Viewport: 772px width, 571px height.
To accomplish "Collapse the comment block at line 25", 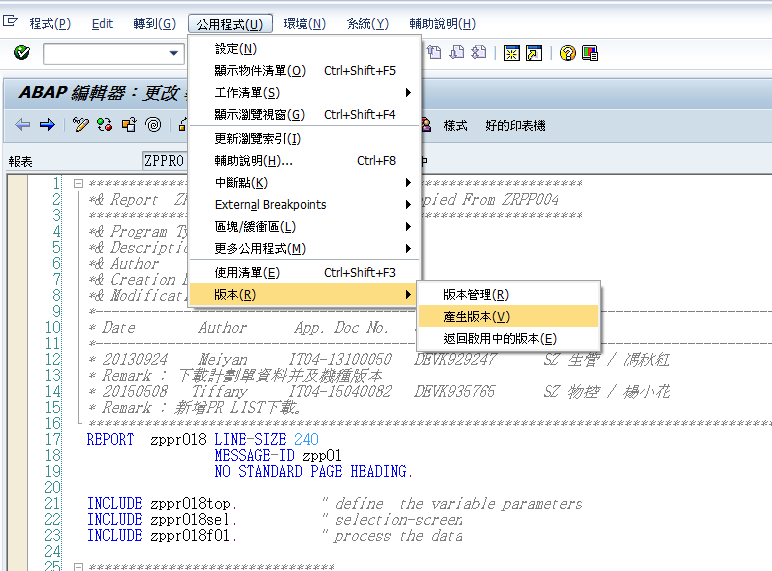I will [x=78, y=567].
